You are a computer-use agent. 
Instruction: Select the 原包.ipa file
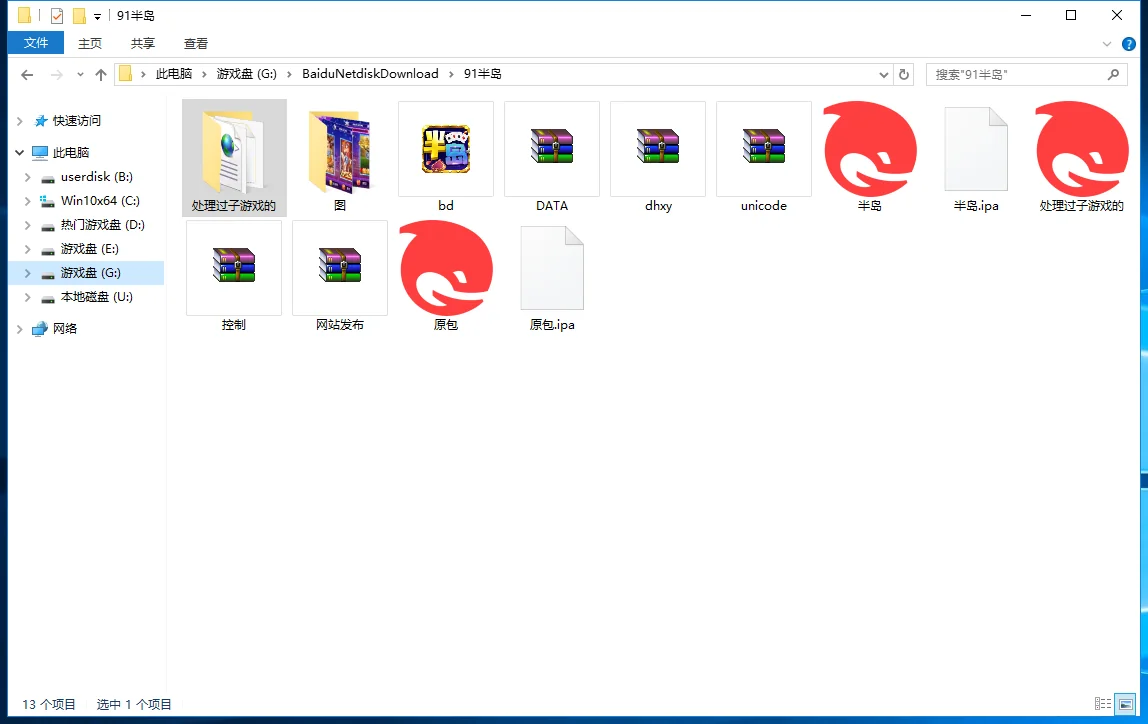coord(552,268)
